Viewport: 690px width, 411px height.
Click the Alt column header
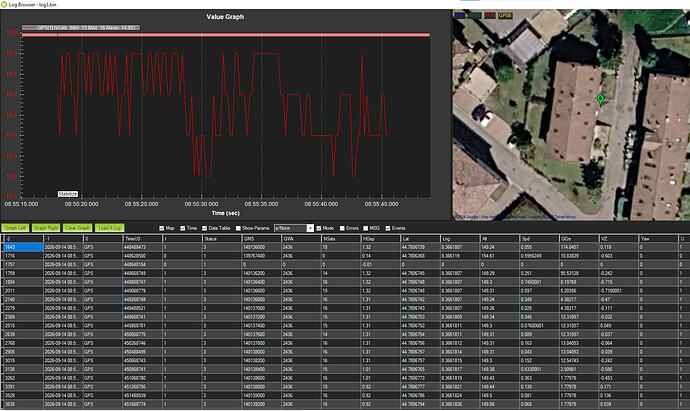coord(499,239)
